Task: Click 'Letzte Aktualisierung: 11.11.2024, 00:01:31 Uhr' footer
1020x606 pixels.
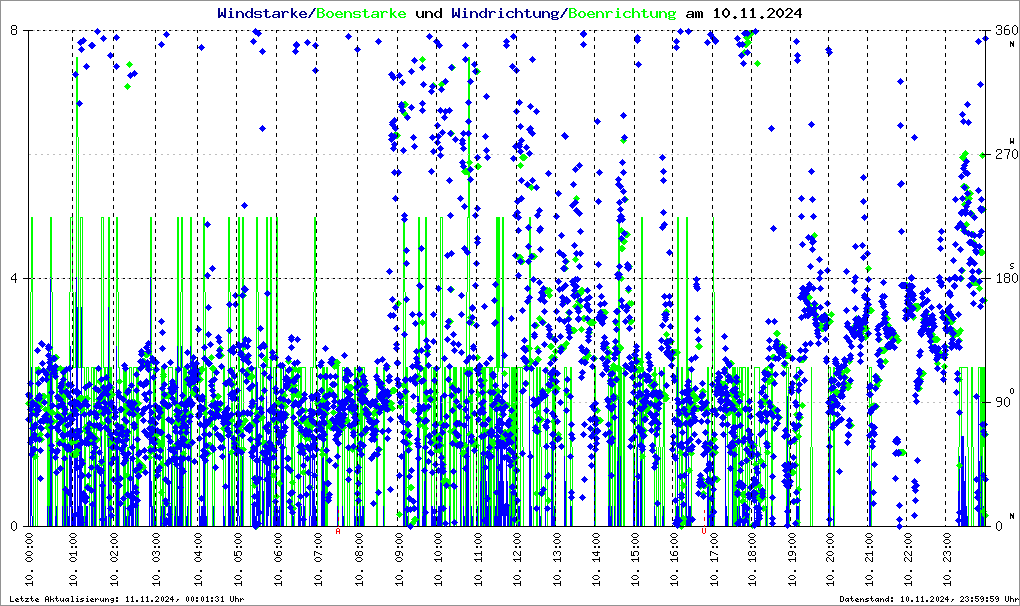Action: click(x=127, y=599)
